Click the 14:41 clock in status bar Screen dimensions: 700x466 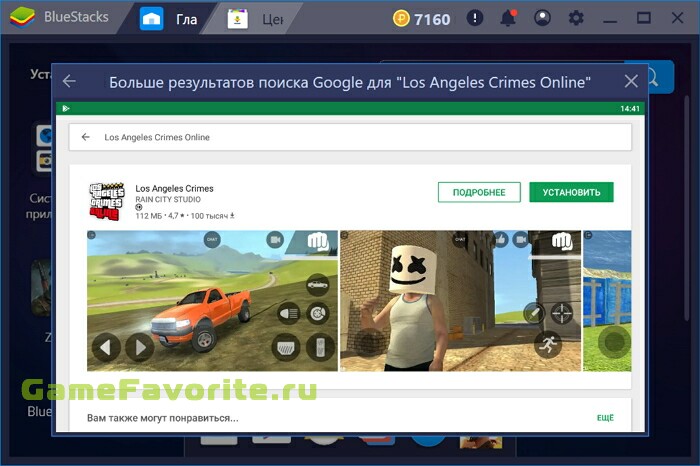pos(629,108)
